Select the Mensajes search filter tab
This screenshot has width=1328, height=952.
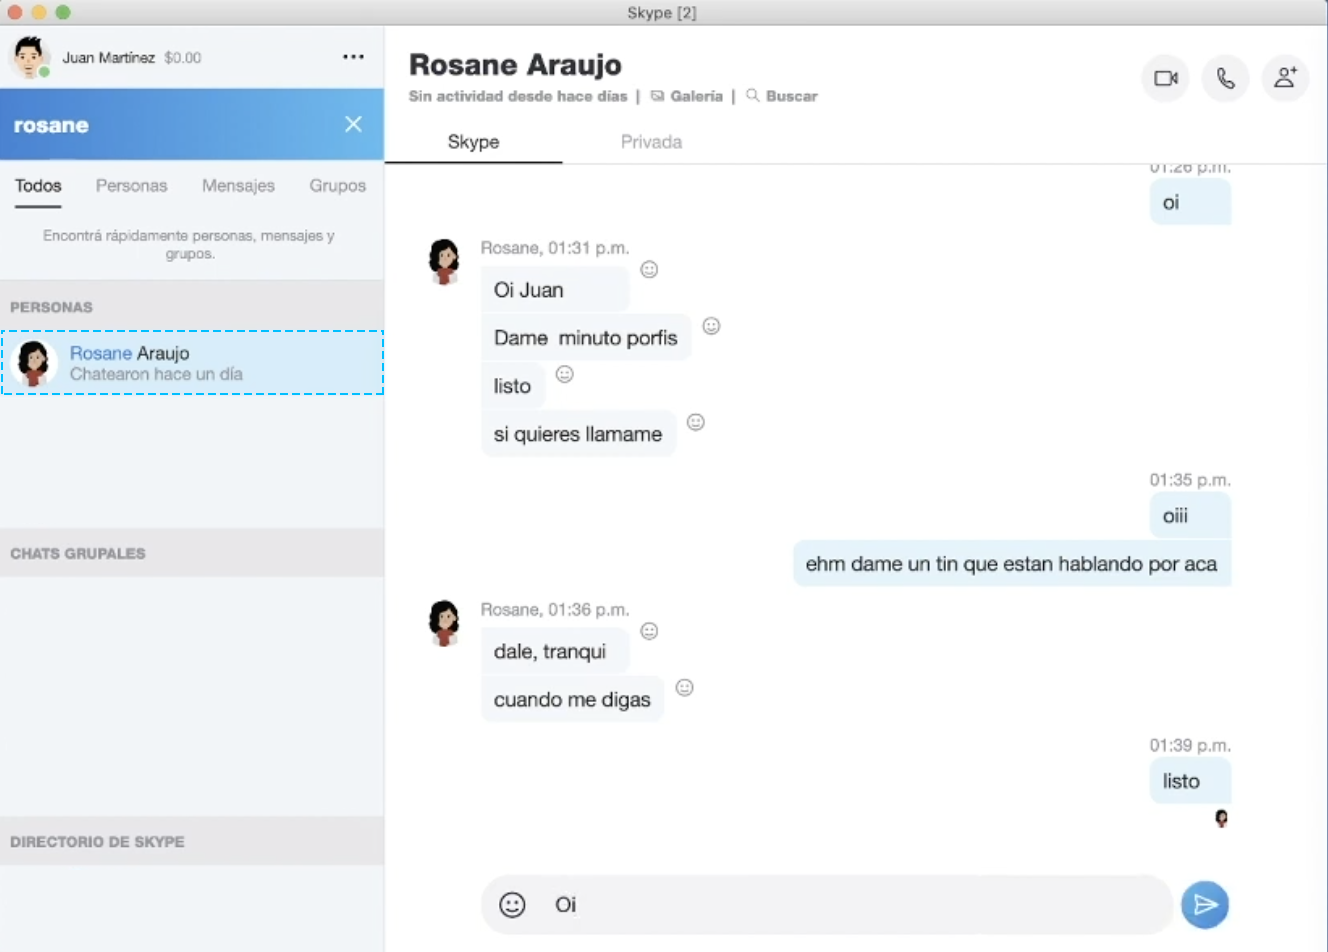[238, 186]
